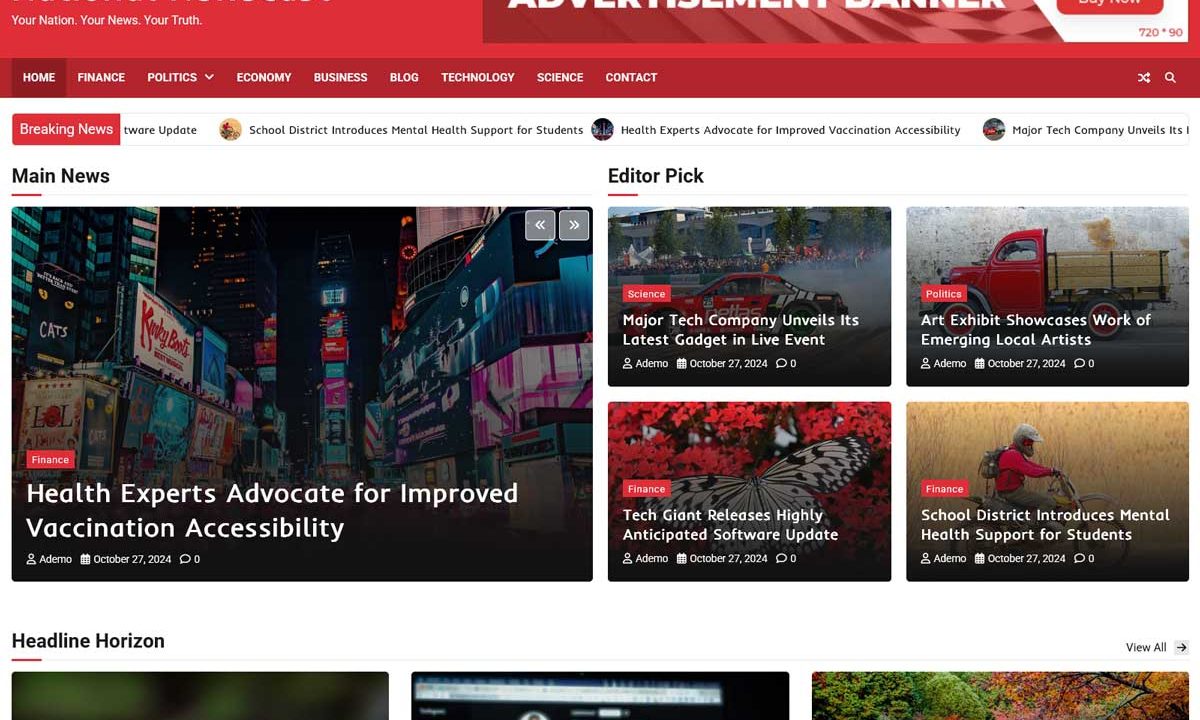Click the View All arrow icon
Image resolution: width=1200 pixels, height=720 pixels.
click(1181, 648)
